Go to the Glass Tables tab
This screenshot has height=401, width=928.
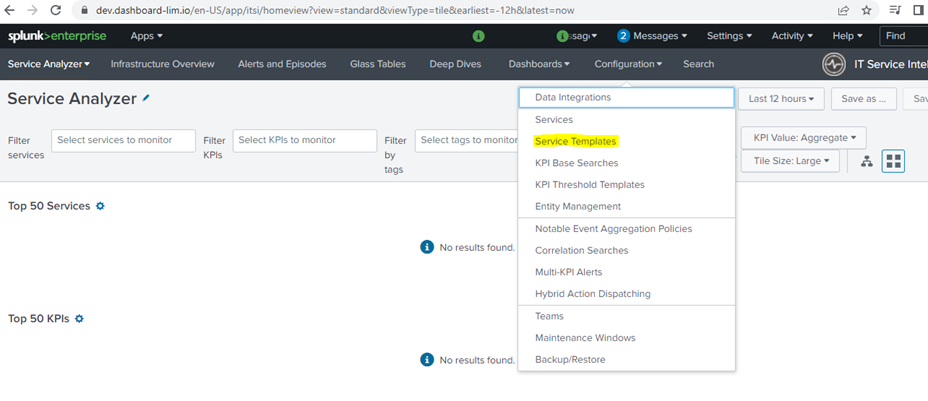[377, 64]
